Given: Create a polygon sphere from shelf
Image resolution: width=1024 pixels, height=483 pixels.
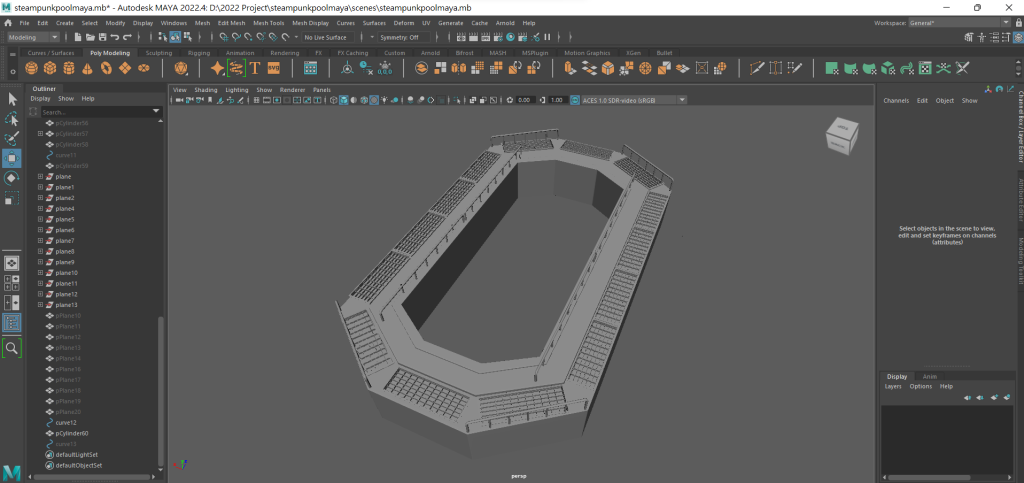Looking at the screenshot, I should (31, 68).
